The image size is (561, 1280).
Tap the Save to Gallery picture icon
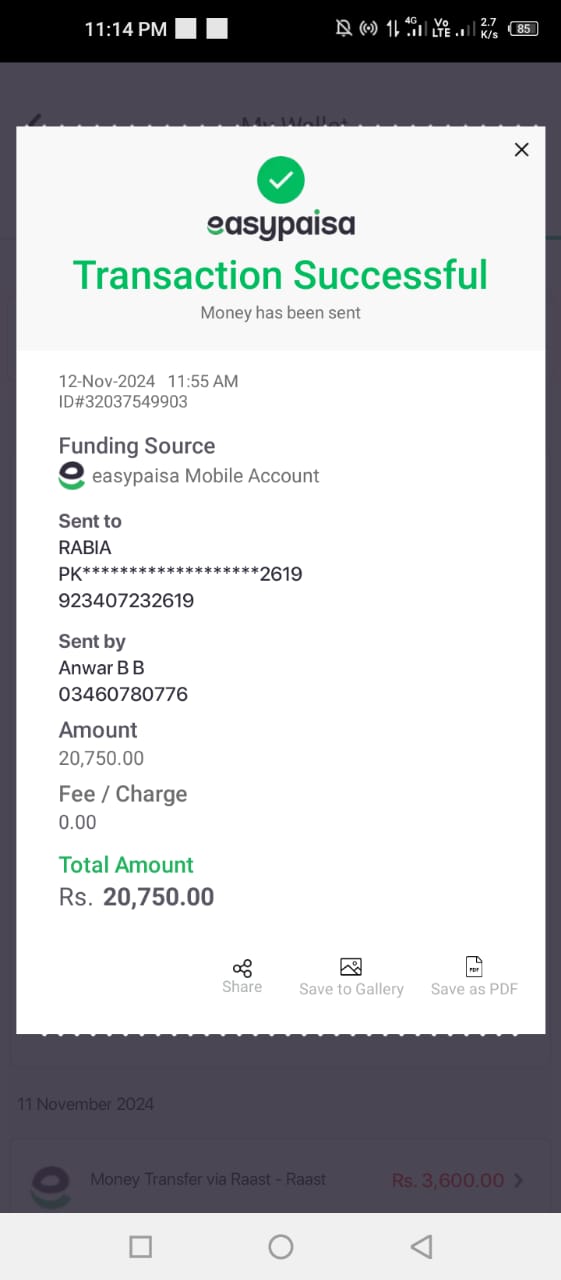(x=351, y=967)
